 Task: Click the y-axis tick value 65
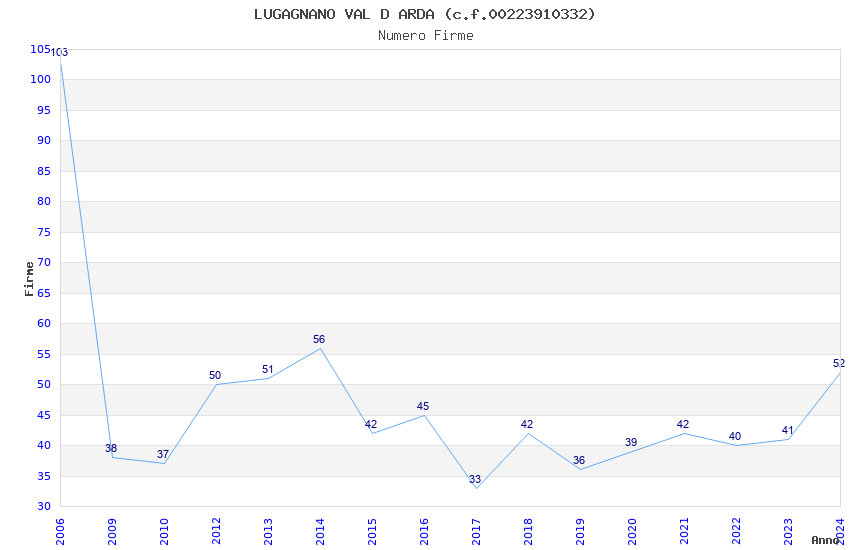[x=44, y=293]
